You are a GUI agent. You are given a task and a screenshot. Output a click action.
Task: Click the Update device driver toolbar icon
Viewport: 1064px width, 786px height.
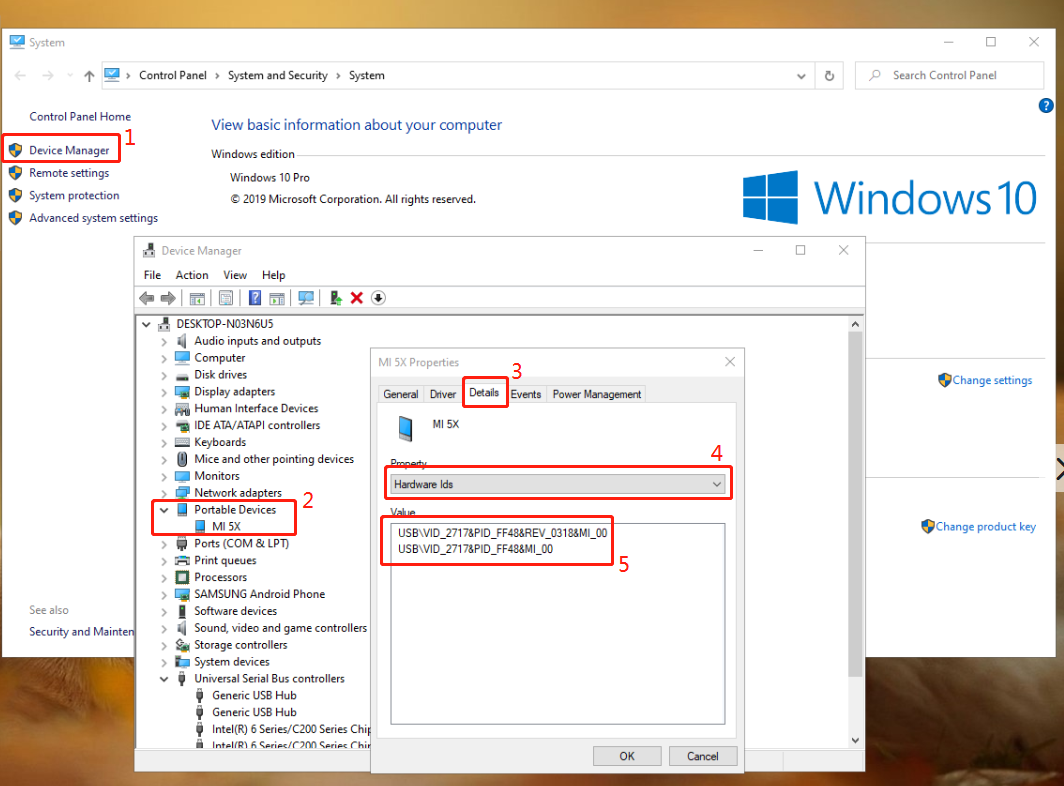click(x=335, y=298)
